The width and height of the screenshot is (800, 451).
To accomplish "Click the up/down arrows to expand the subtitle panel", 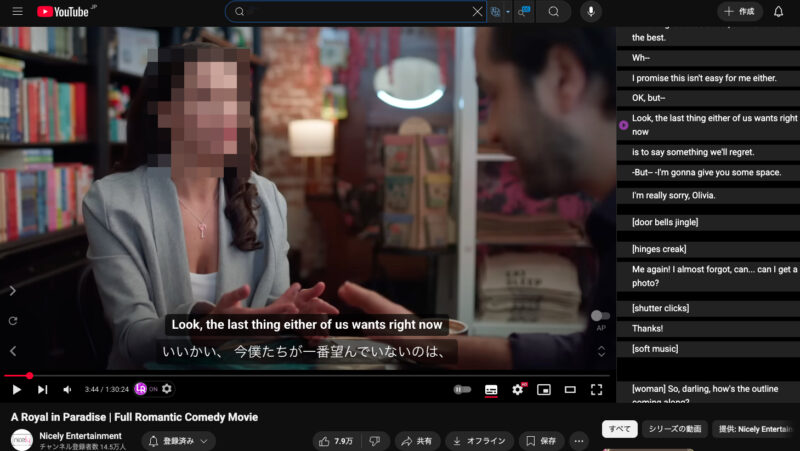I will click(x=602, y=351).
